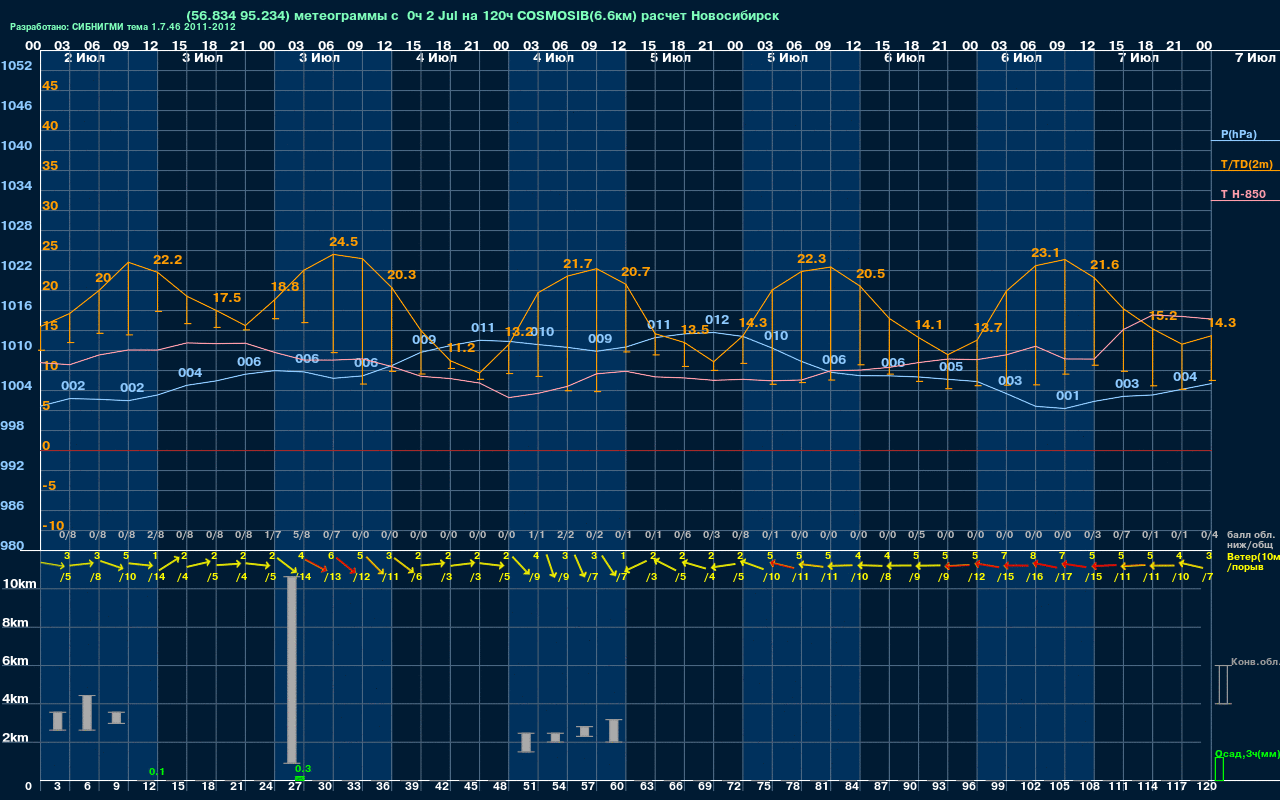Click the 8km altitude axis label
1280x800 pixels.
point(16,623)
